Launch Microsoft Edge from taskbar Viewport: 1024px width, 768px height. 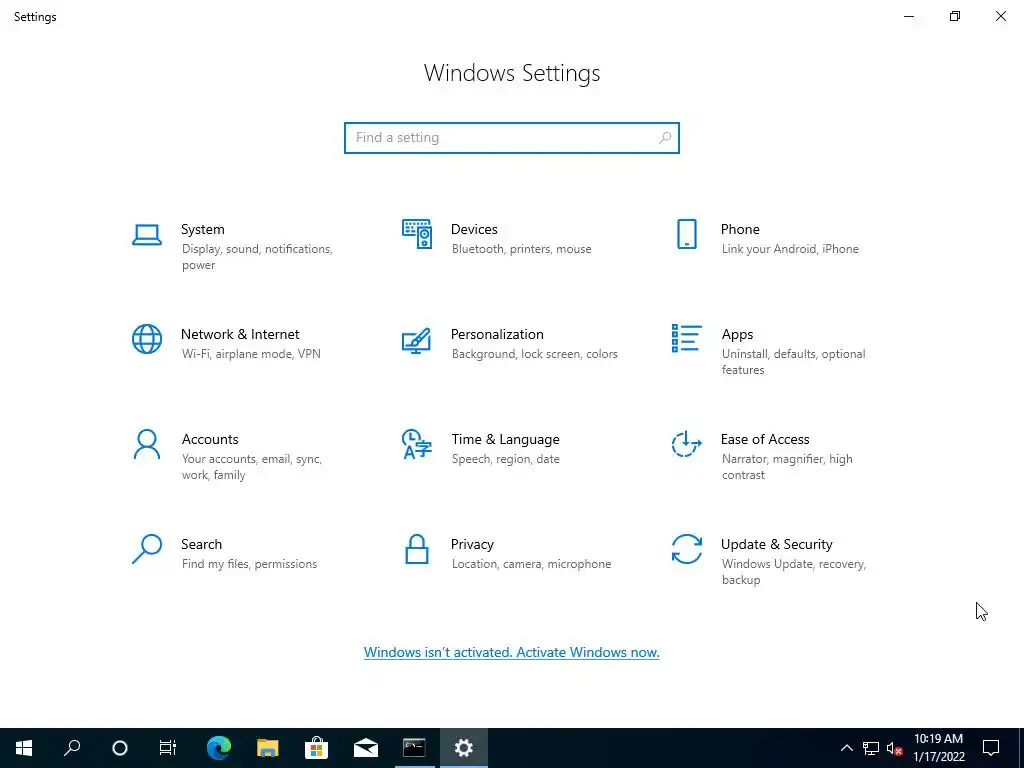tap(219, 748)
